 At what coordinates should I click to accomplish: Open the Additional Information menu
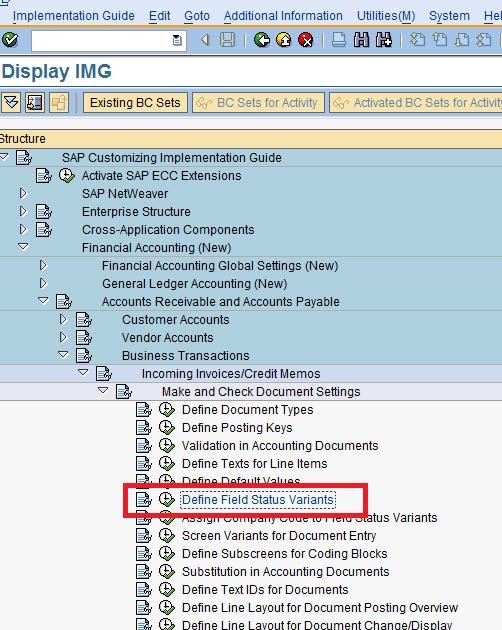(x=283, y=16)
